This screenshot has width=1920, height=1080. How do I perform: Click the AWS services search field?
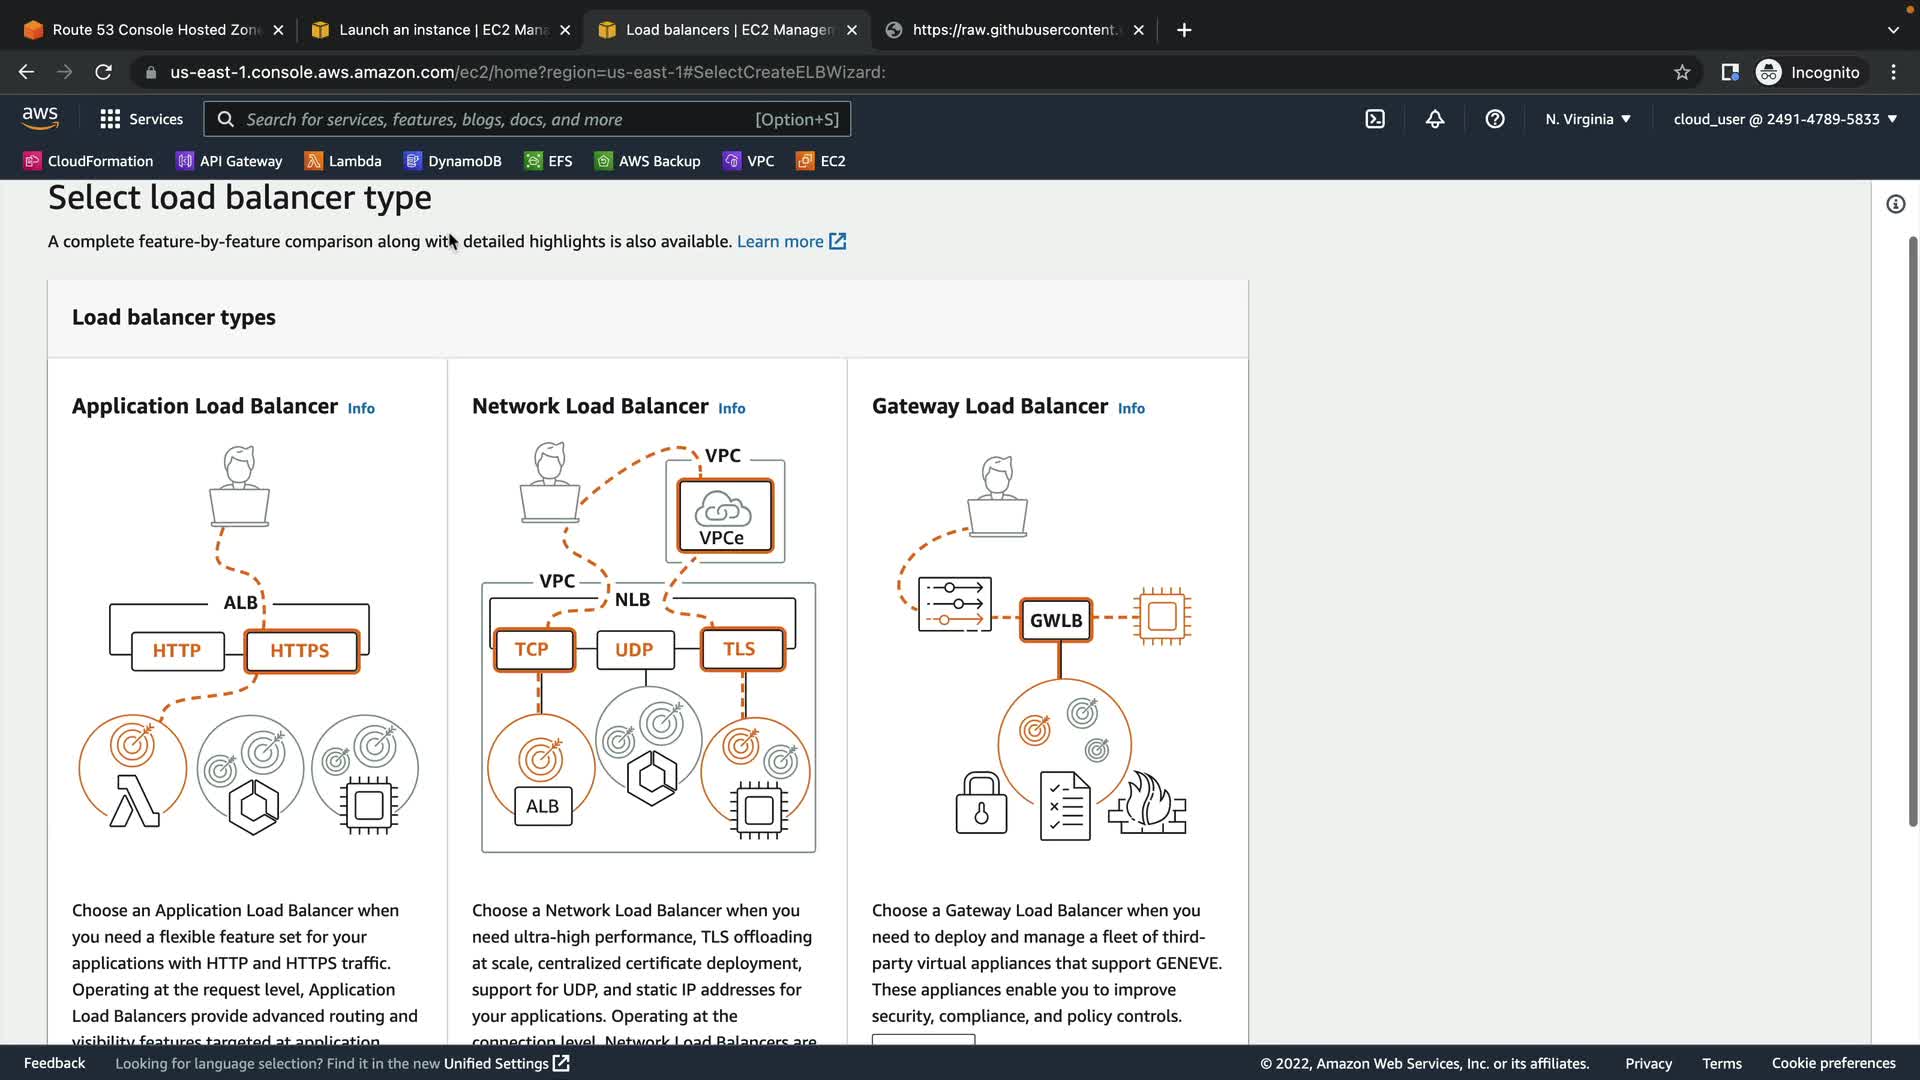point(500,119)
